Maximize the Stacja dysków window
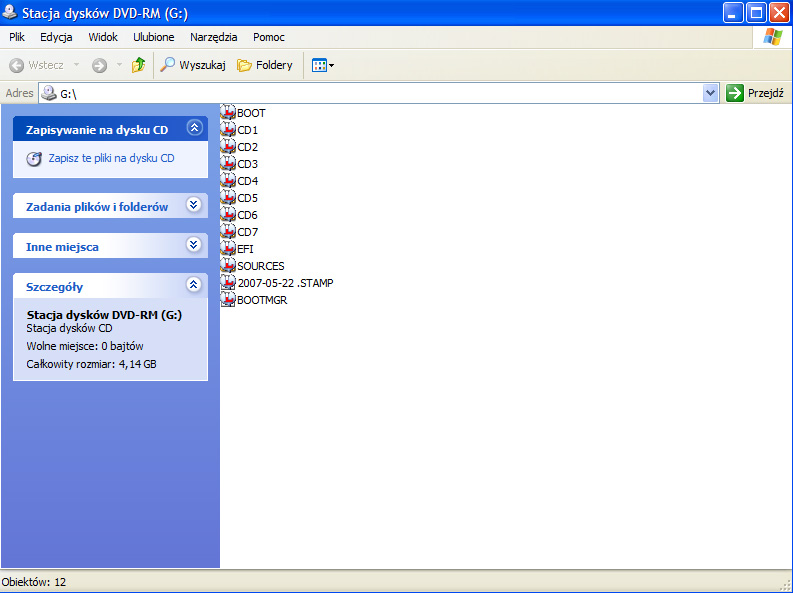The width and height of the screenshot is (793, 593). (x=757, y=13)
